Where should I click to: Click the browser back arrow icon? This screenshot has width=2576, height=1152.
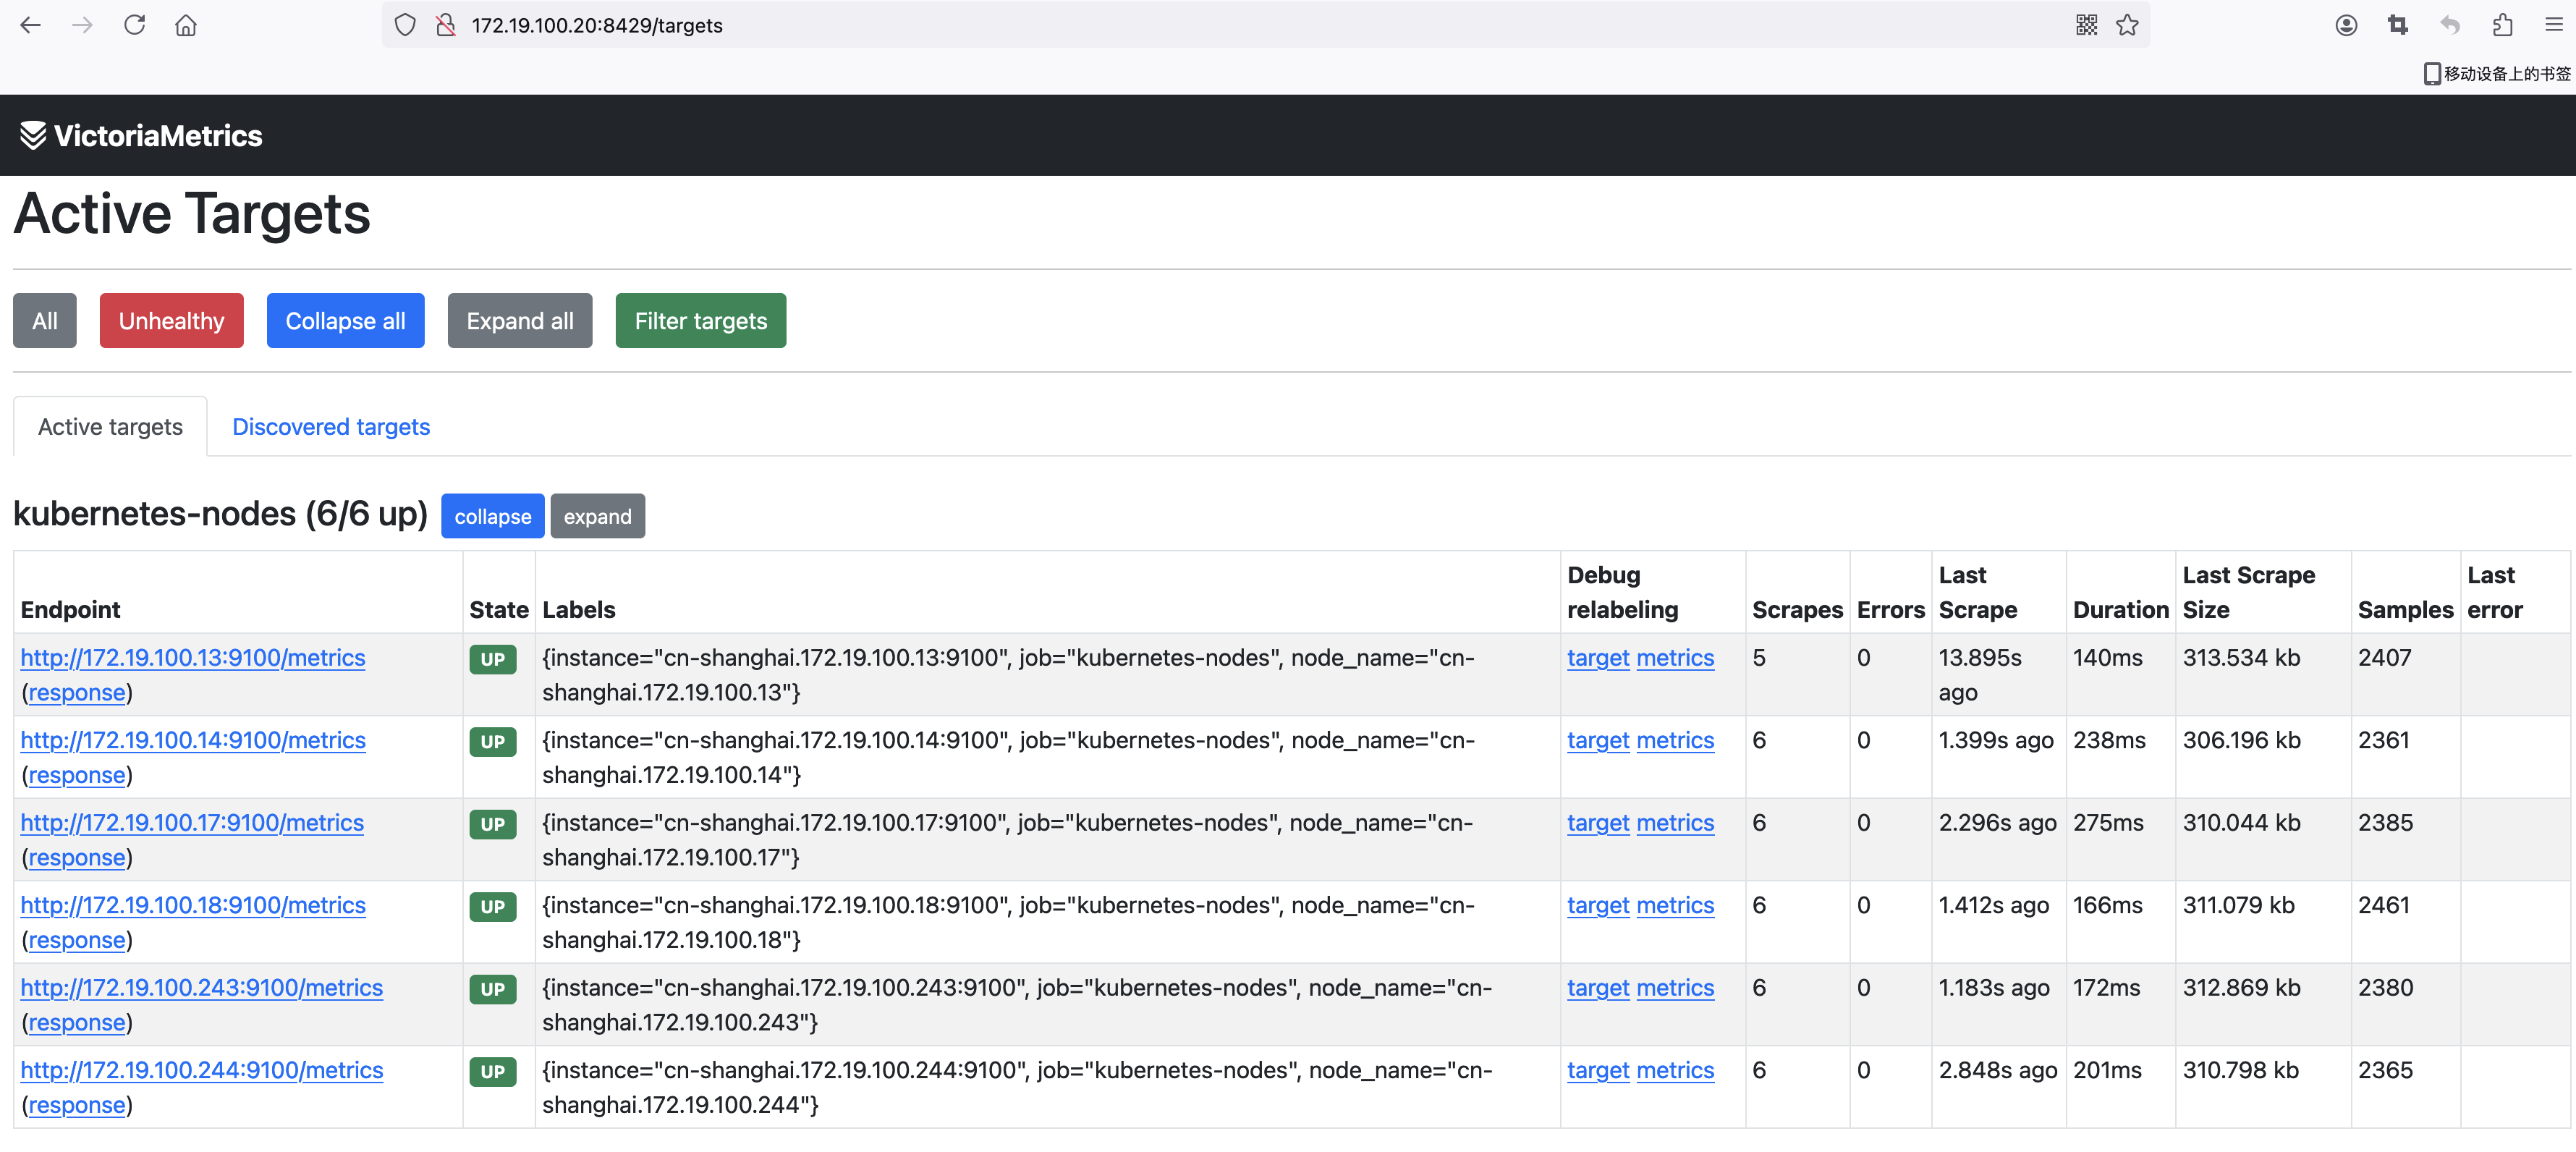pyautogui.click(x=31, y=25)
